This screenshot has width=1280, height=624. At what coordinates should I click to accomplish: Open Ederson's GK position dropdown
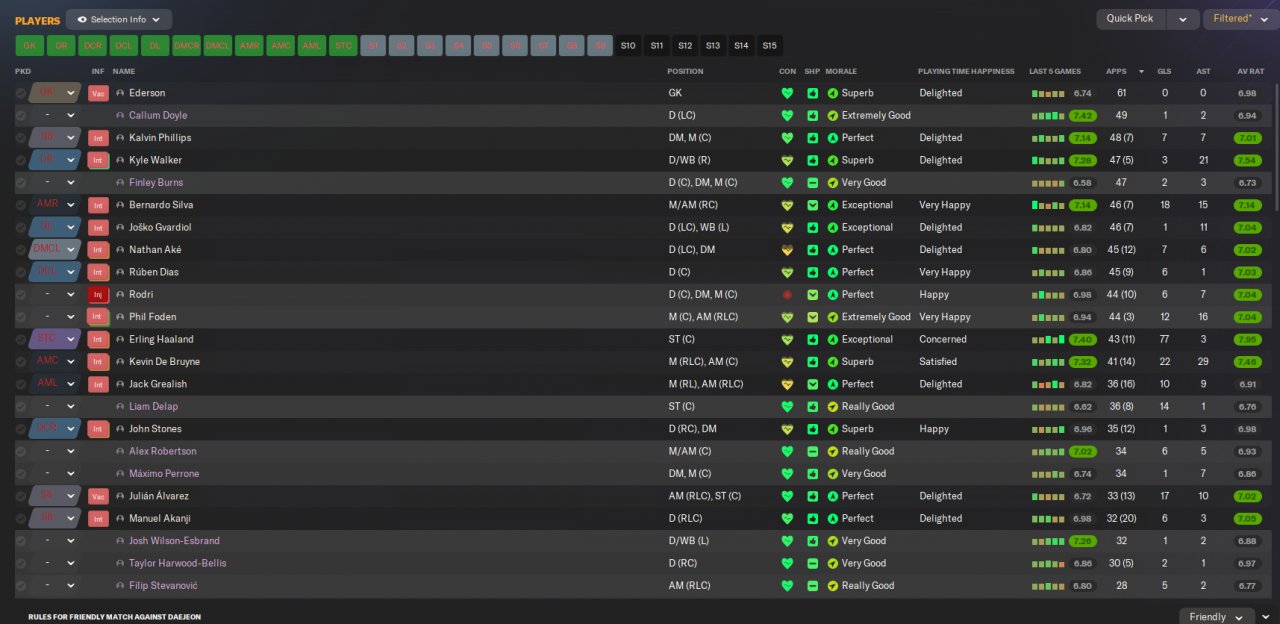pyautogui.click(x=55, y=93)
